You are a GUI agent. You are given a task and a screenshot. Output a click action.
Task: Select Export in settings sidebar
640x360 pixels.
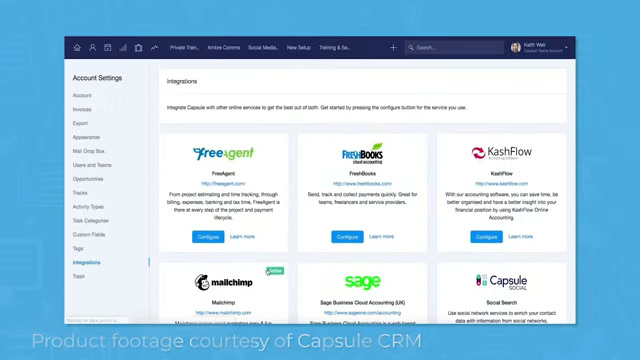point(80,123)
